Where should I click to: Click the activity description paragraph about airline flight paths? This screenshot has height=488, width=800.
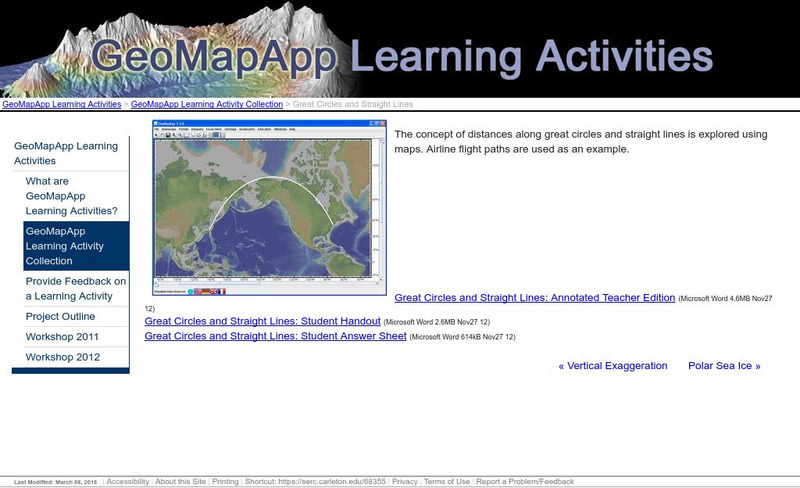[x=581, y=141]
